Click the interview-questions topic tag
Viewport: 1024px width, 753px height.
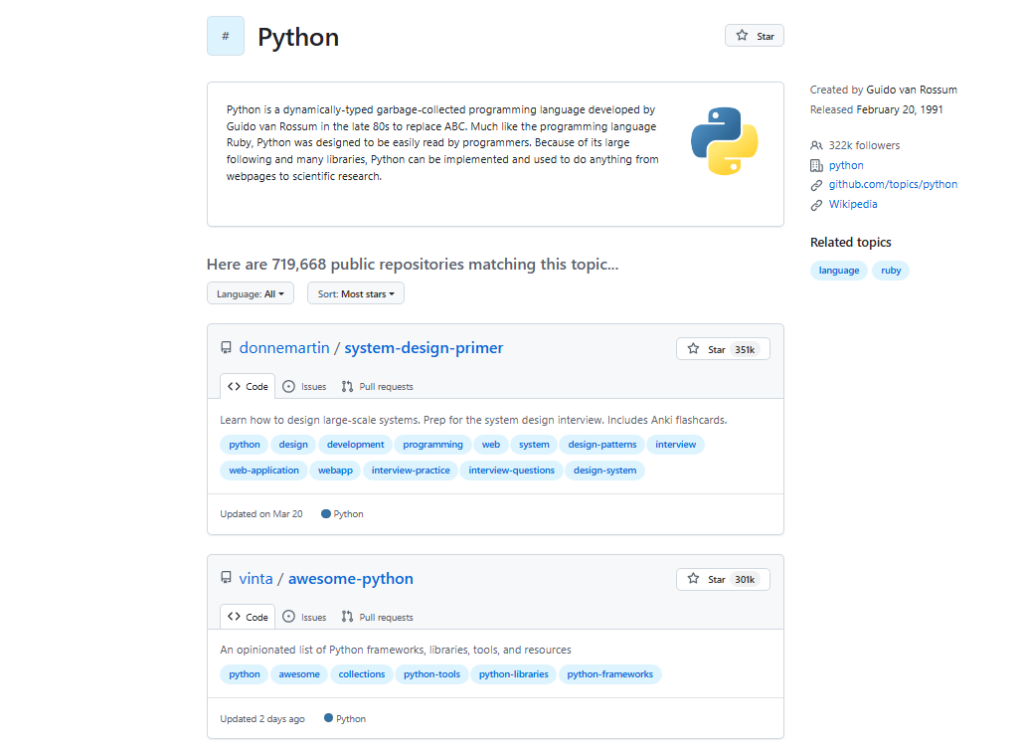click(x=511, y=470)
